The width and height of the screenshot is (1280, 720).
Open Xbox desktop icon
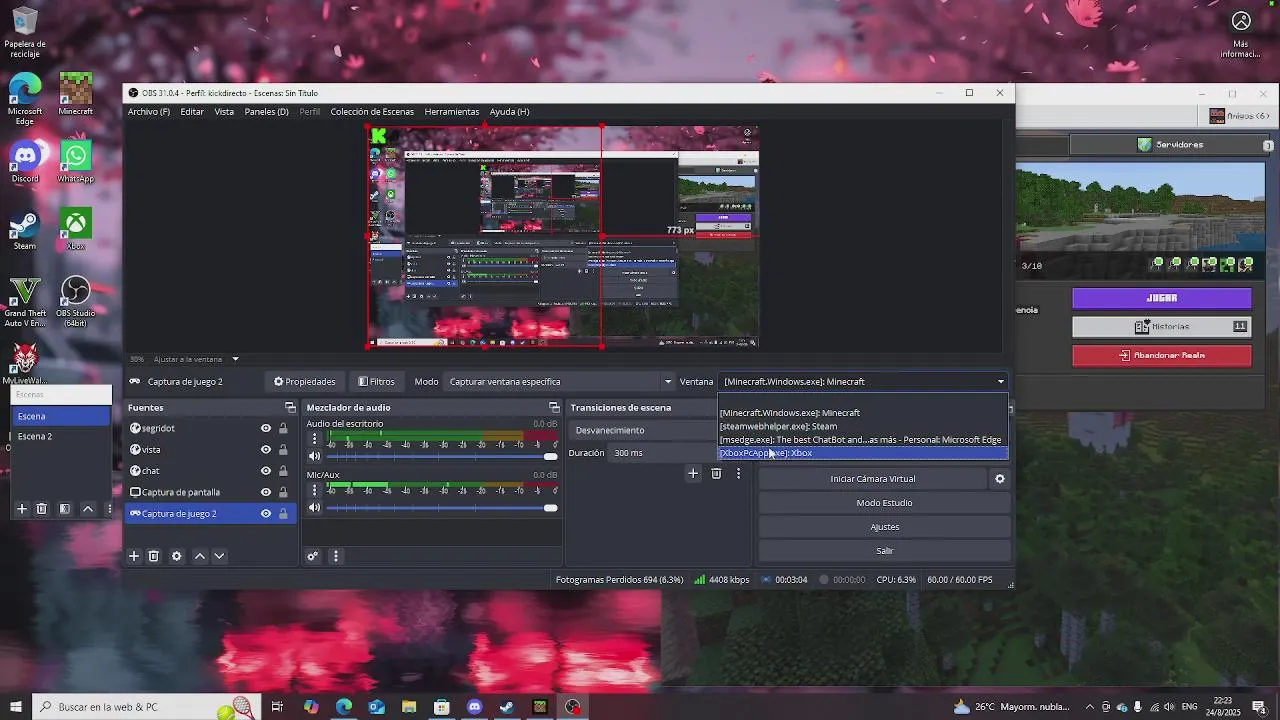click(x=75, y=229)
